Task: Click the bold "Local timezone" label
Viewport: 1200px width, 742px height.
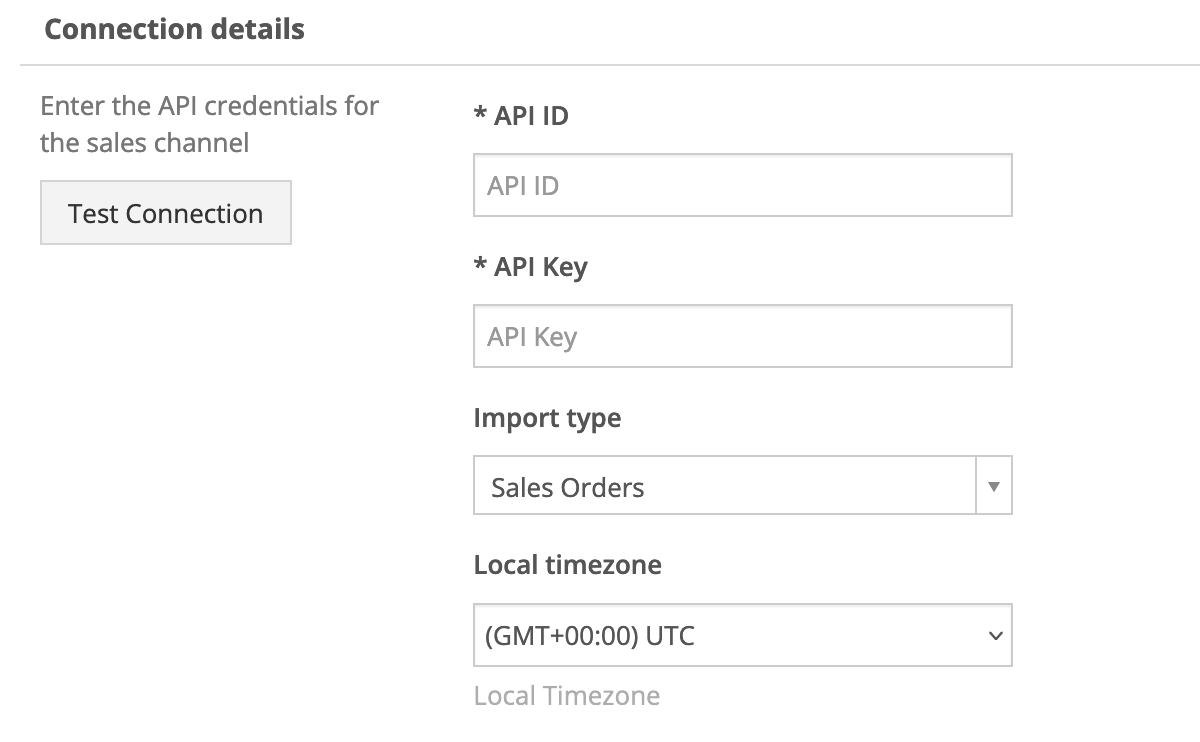Action: click(567, 565)
